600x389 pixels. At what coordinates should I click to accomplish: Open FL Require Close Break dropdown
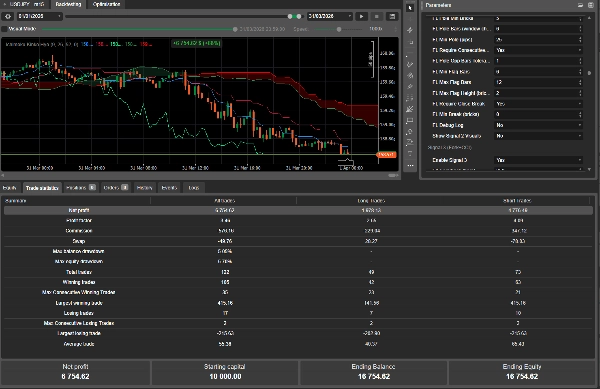click(x=538, y=104)
